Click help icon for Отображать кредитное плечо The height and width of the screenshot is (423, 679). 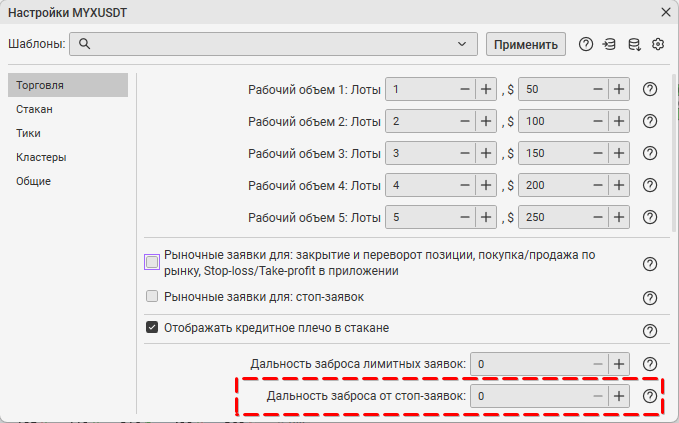click(x=649, y=331)
